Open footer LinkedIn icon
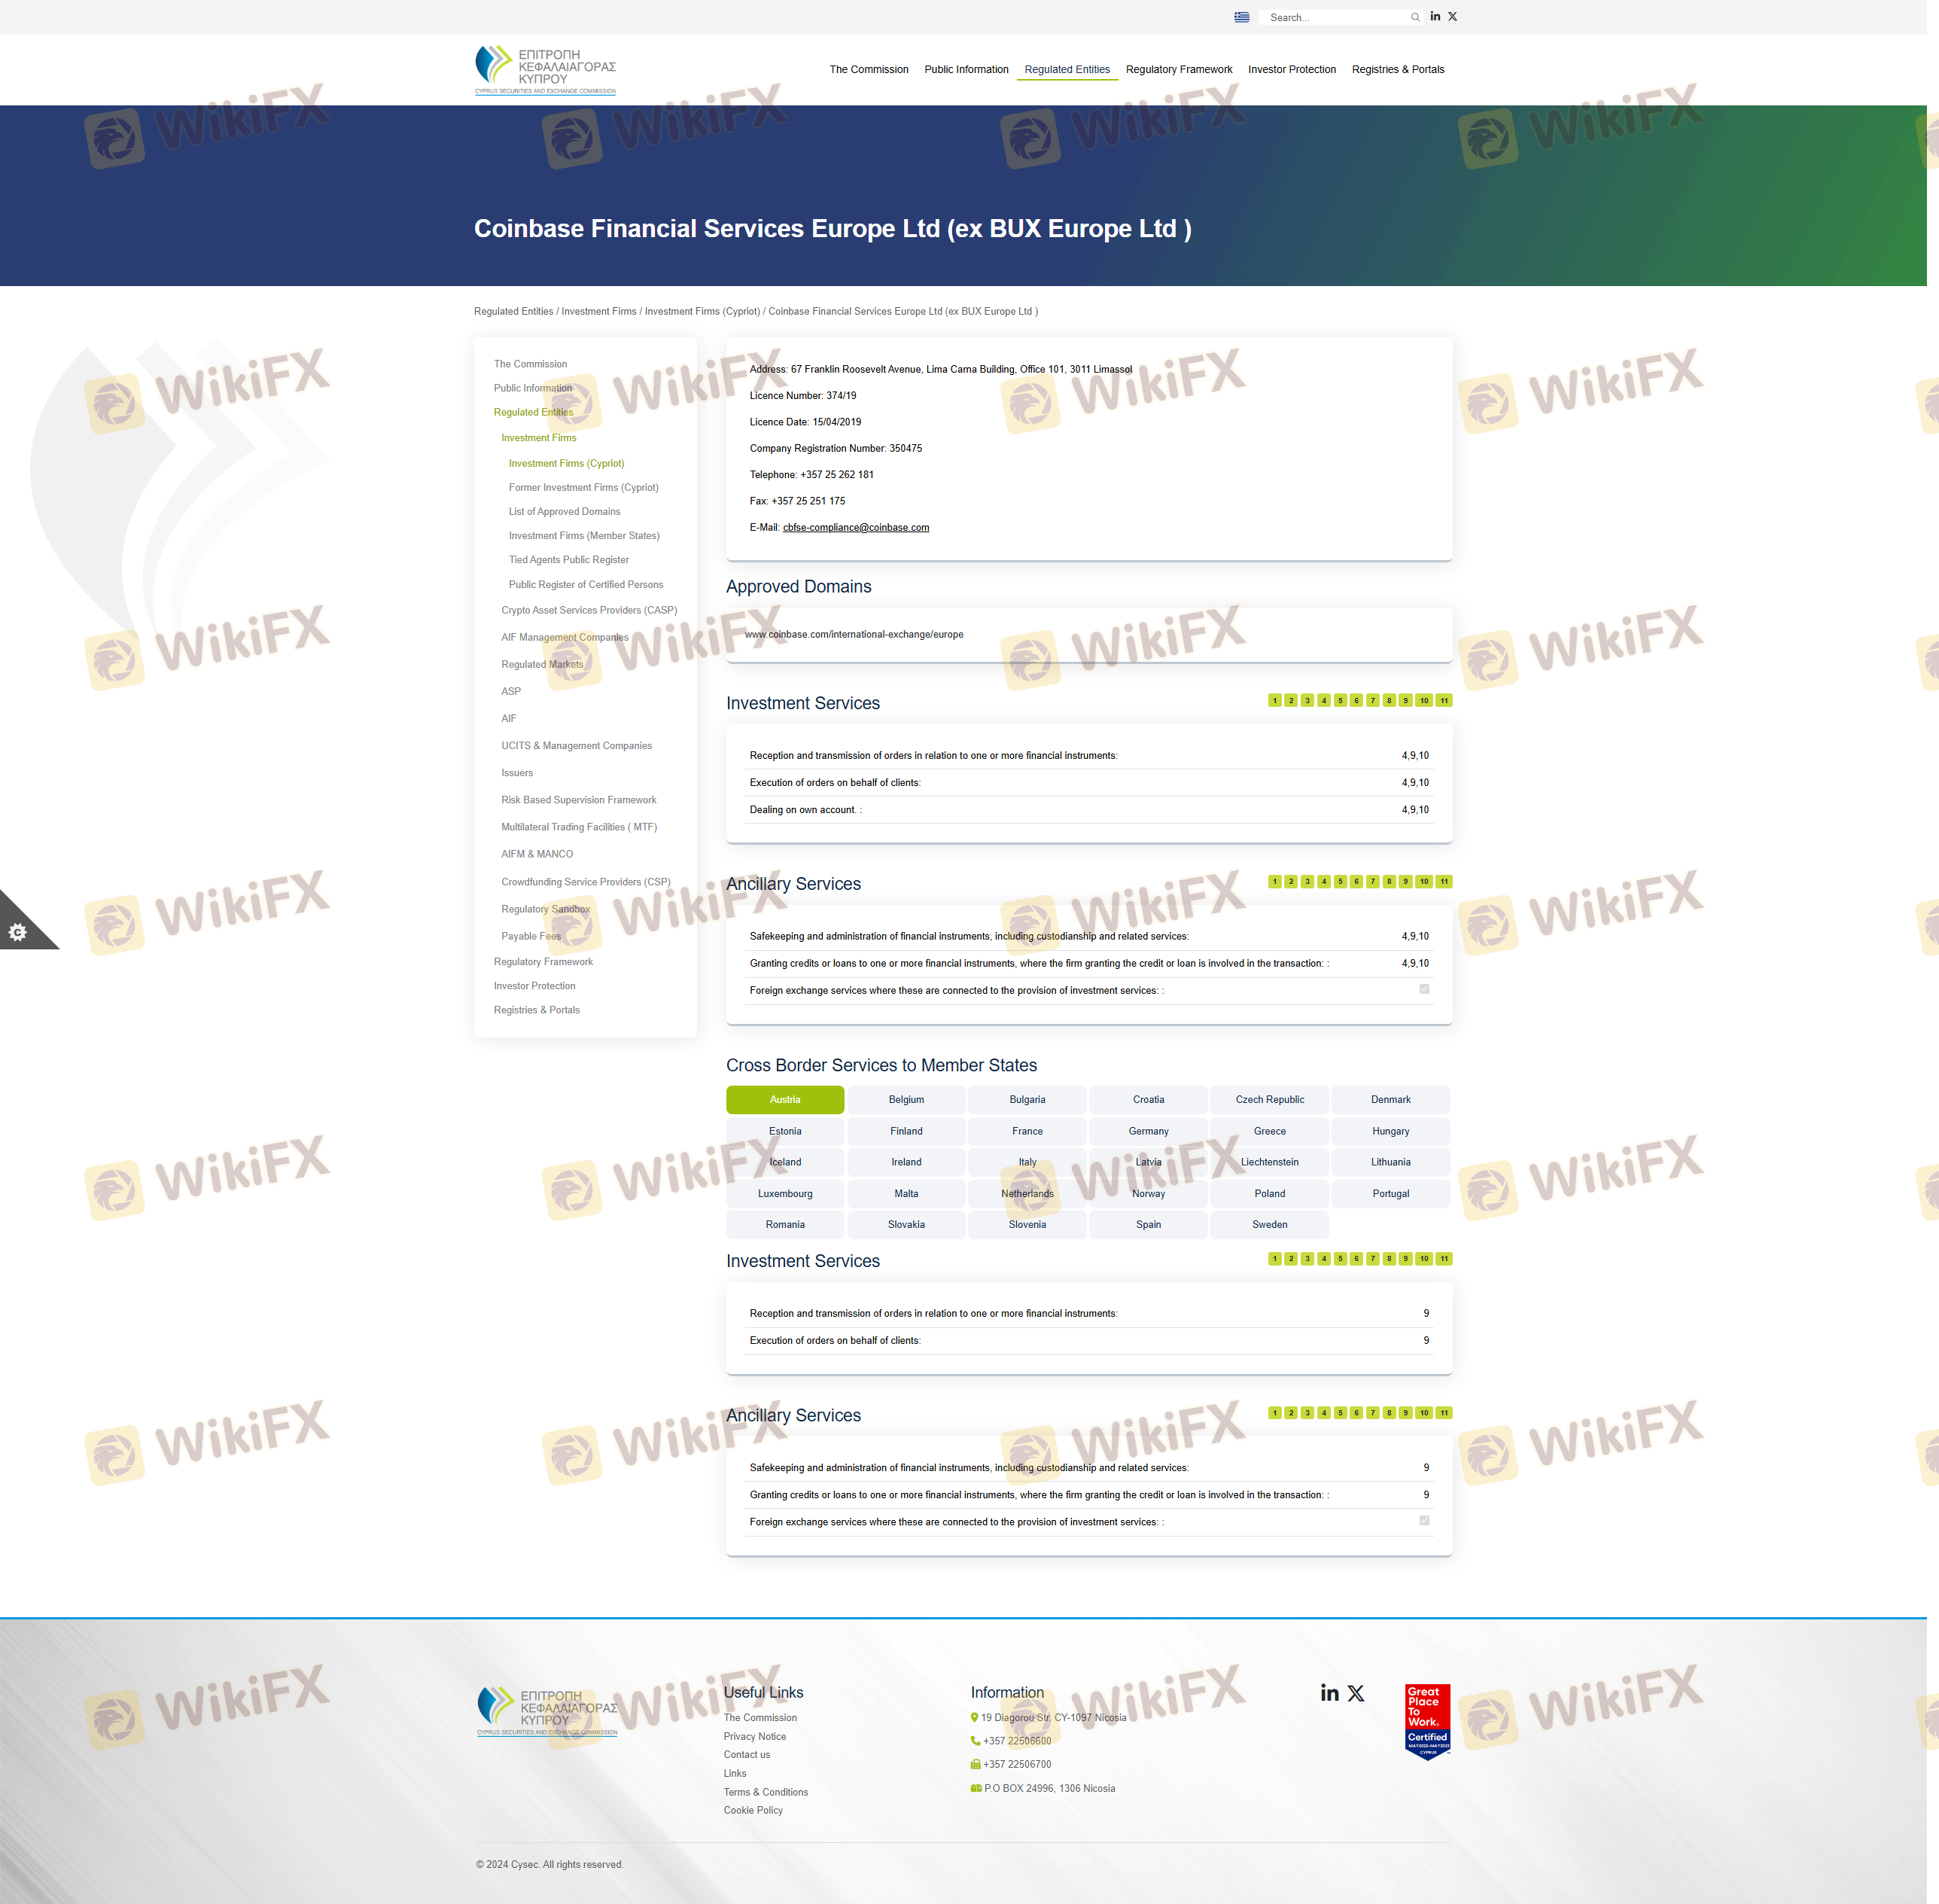The width and height of the screenshot is (1939, 1904). click(1329, 1693)
